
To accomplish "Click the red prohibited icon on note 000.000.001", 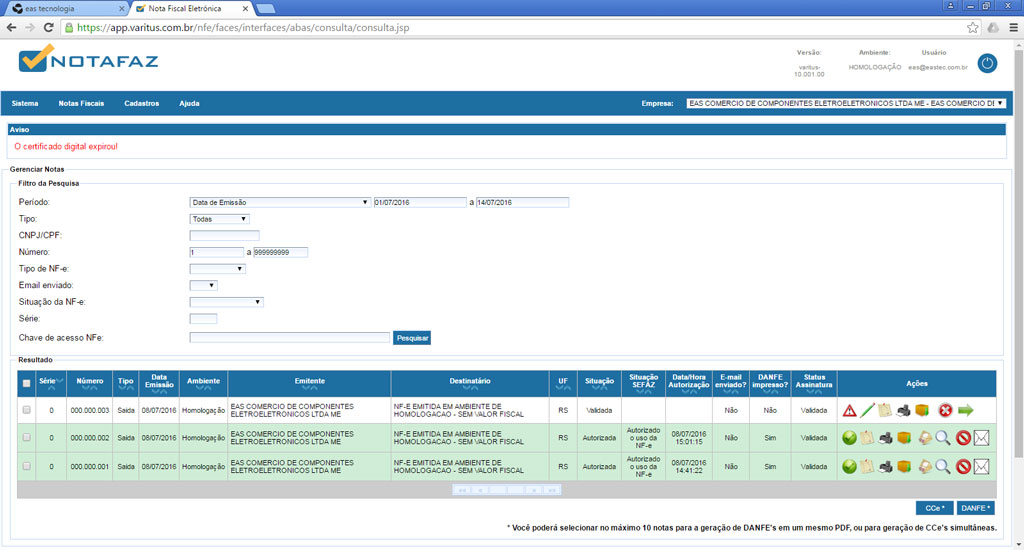I will point(963,466).
